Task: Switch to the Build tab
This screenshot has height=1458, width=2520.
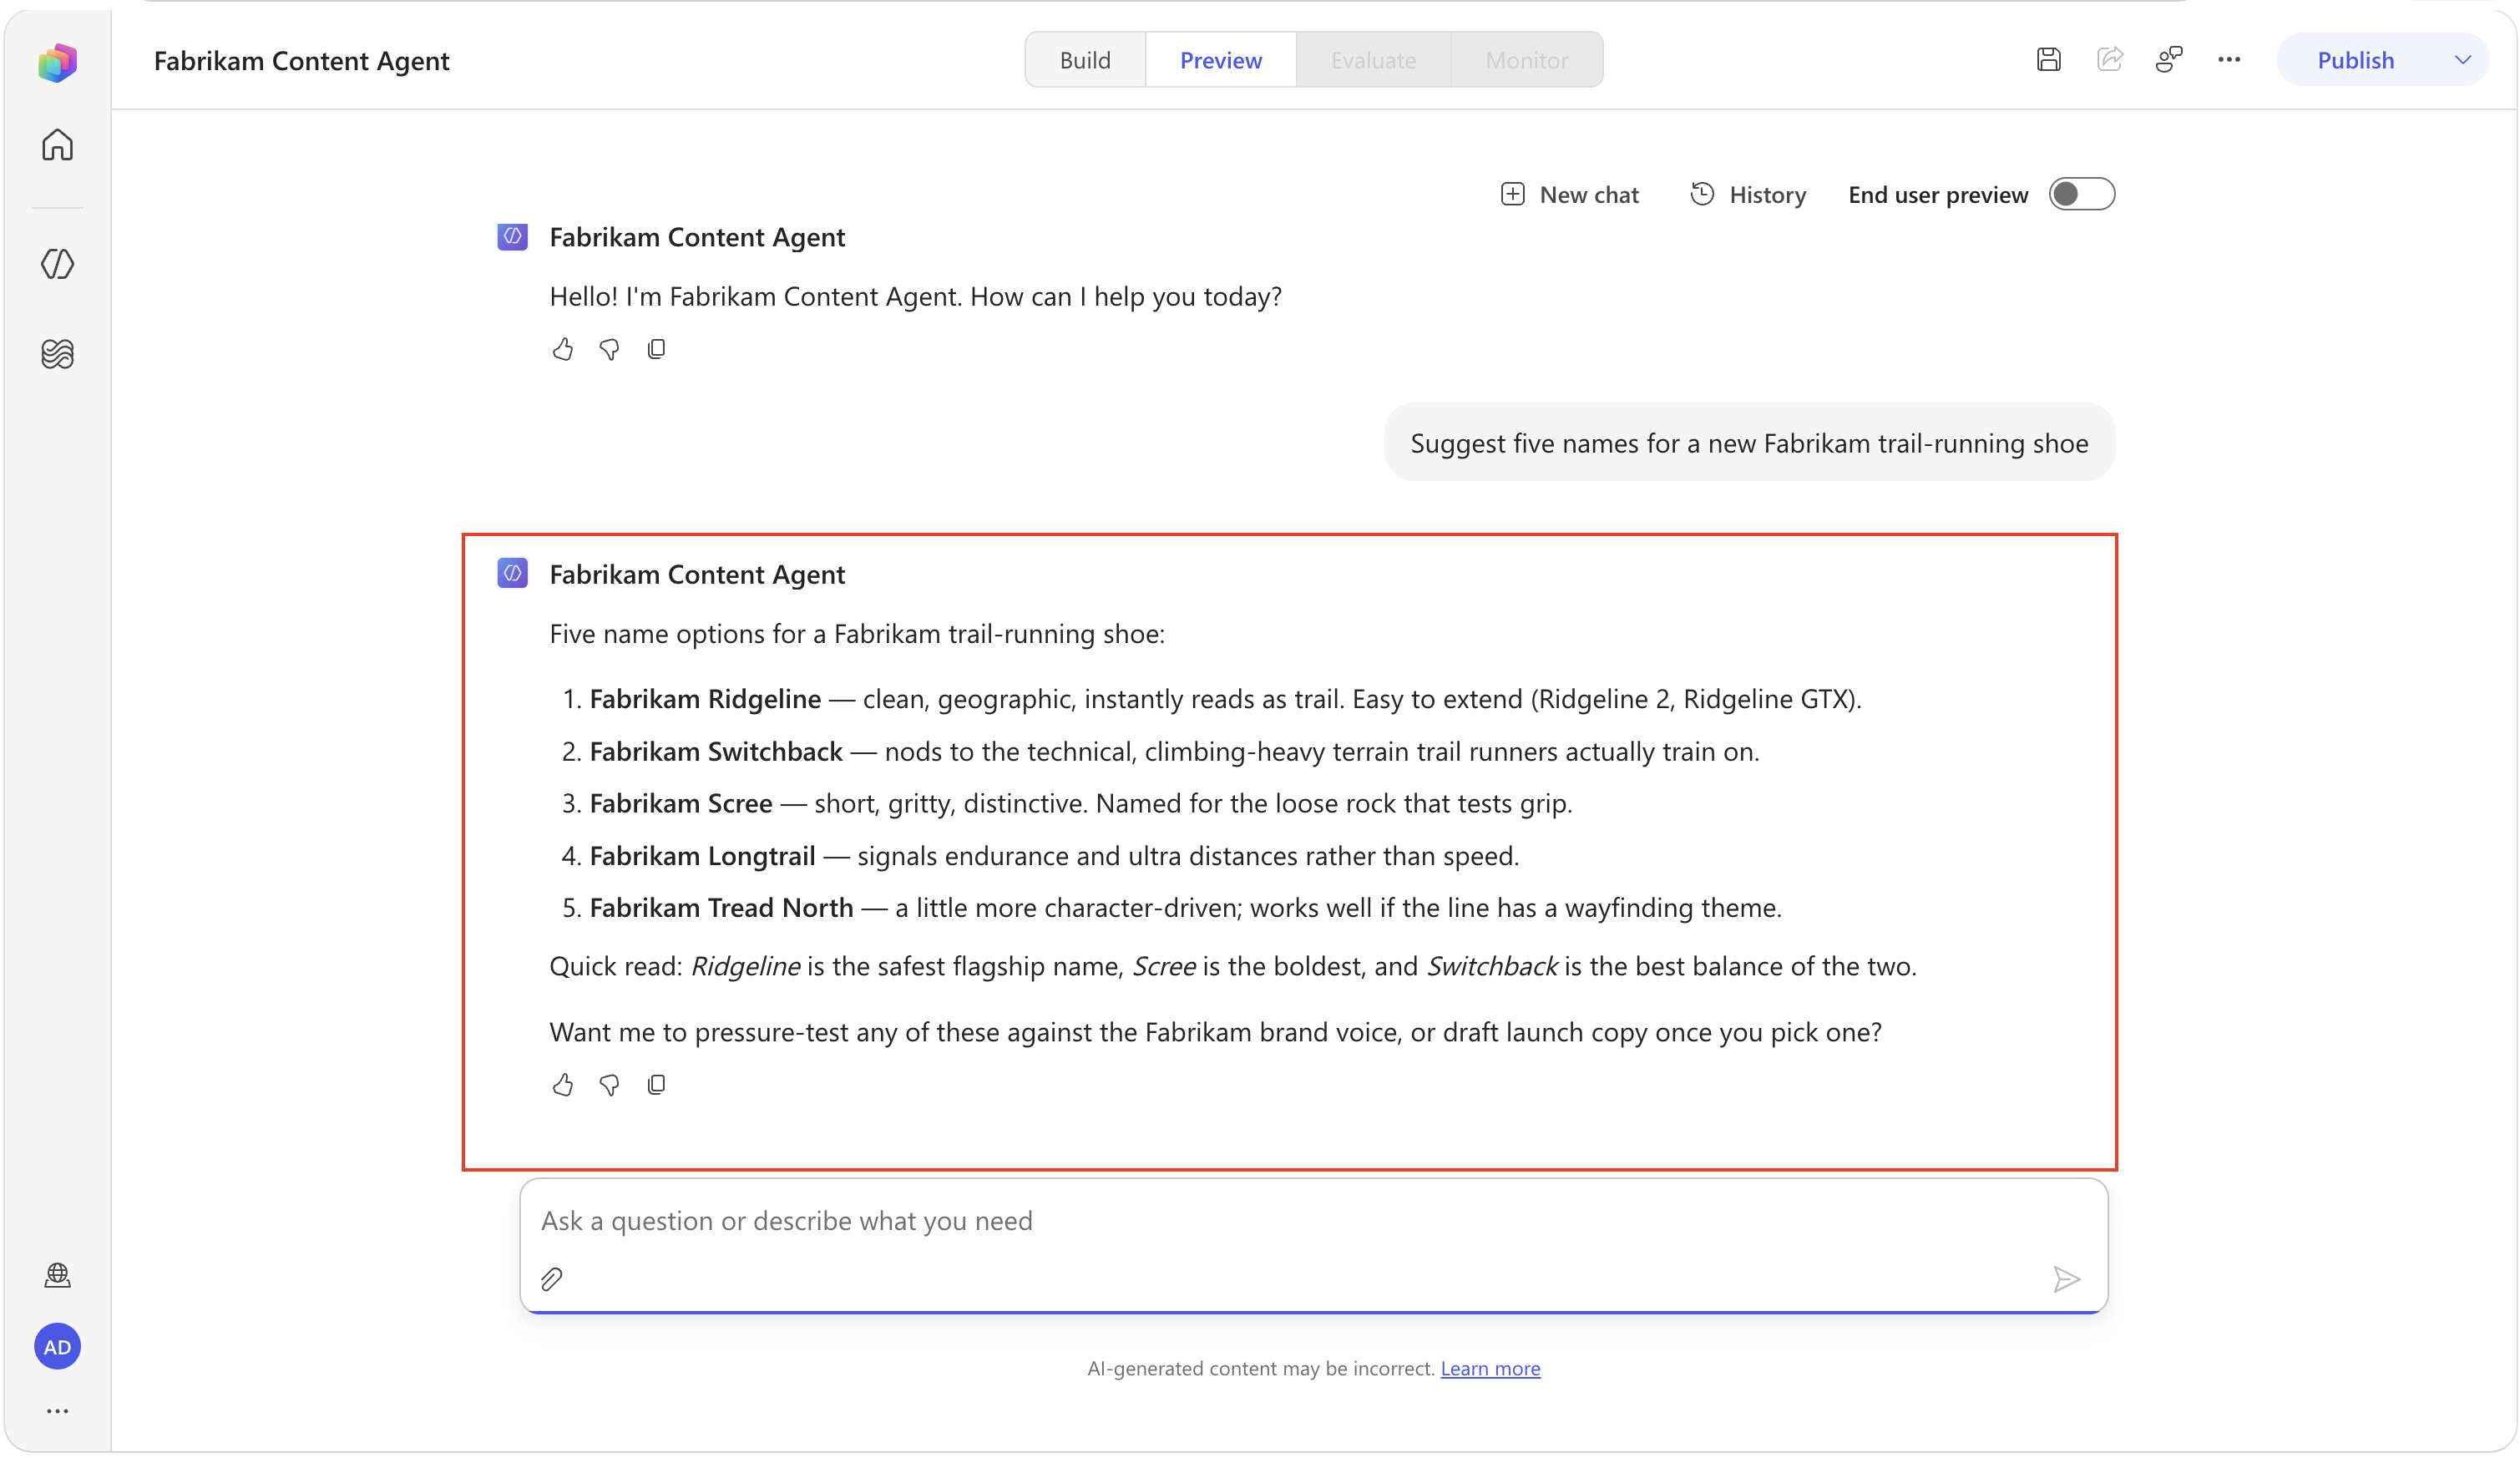Action: [1085, 60]
